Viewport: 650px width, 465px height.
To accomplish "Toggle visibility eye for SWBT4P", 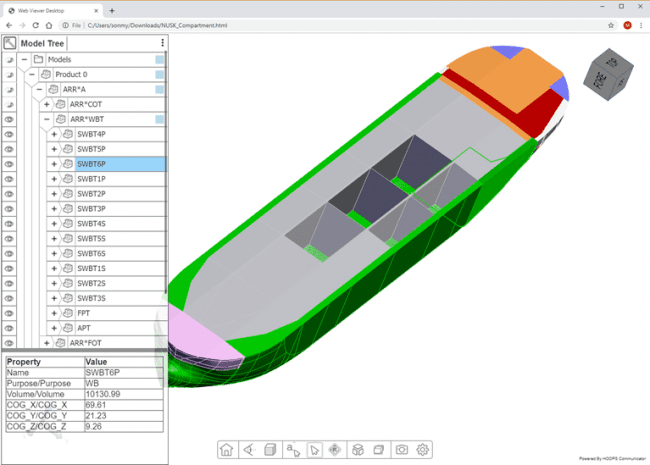I will [x=9, y=134].
